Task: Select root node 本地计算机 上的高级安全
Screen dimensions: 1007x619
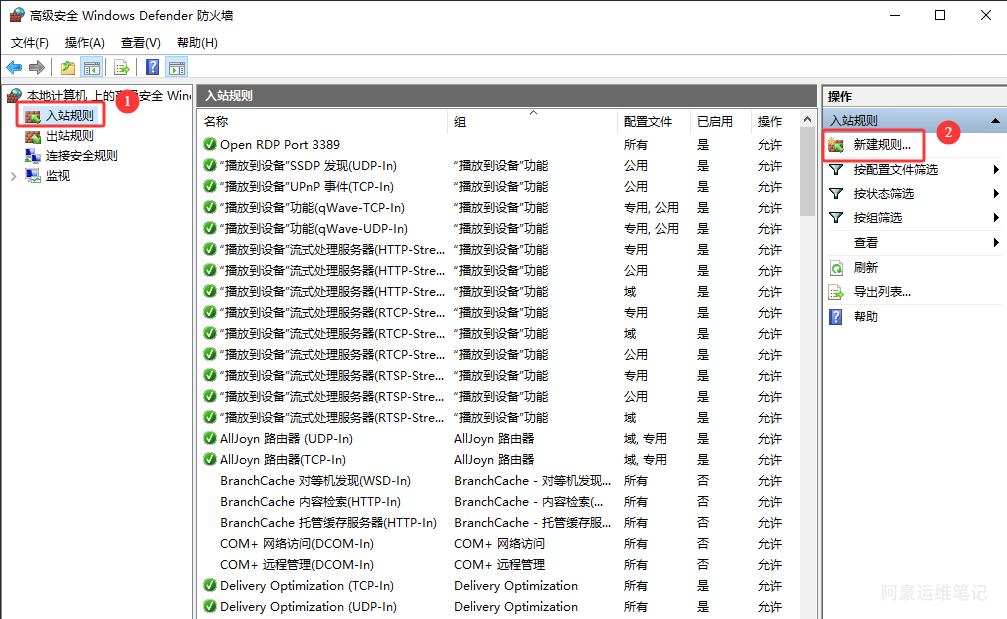Action: (x=108, y=96)
